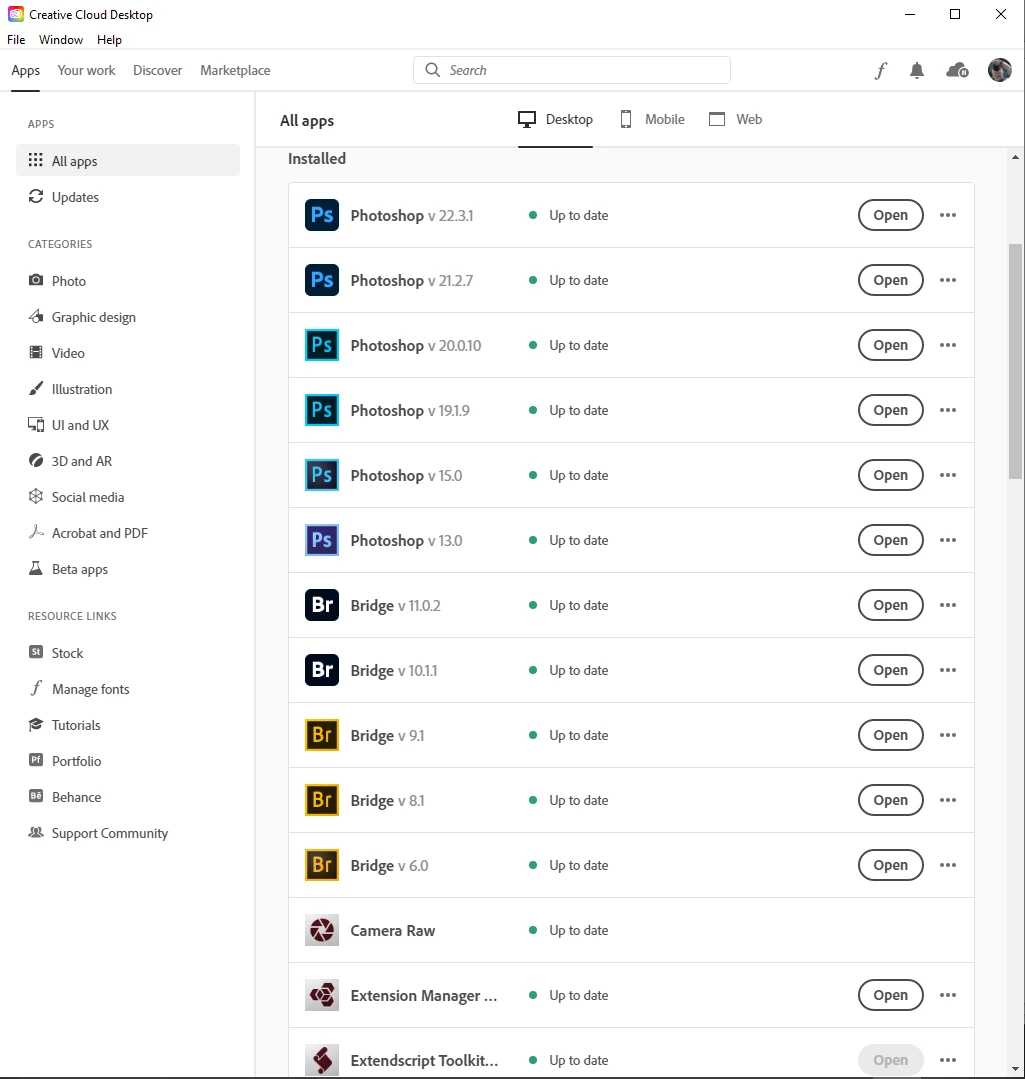Open more options for Bridge v 10.1.1

coord(948,670)
